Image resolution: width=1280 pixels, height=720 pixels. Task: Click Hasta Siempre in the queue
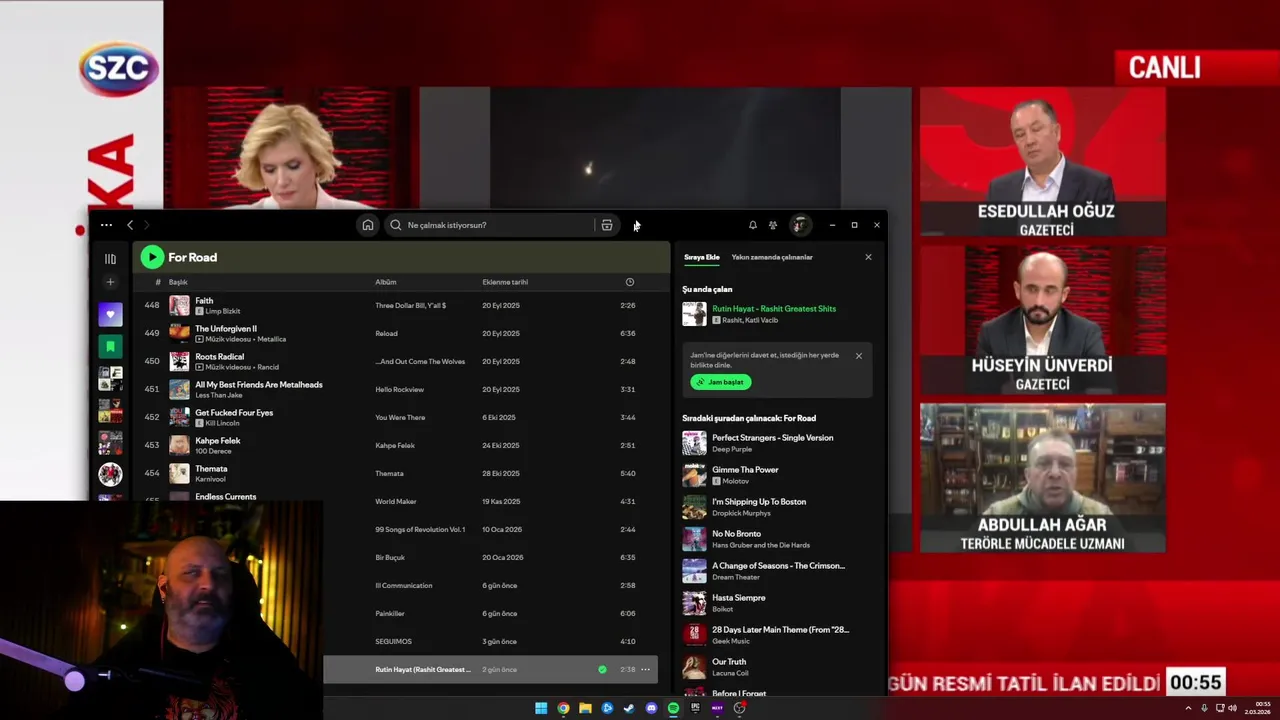(738, 598)
